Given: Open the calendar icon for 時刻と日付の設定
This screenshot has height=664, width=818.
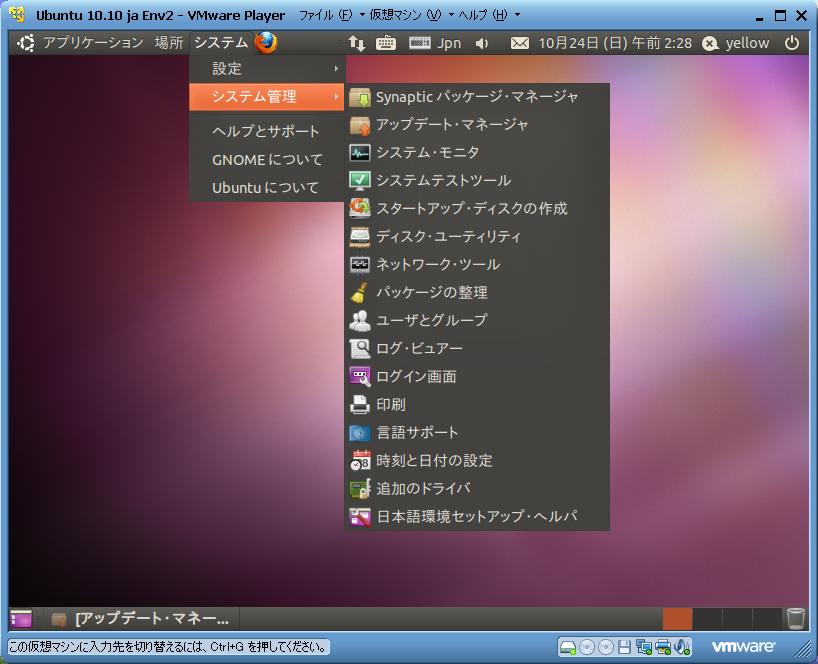Looking at the screenshot, I should coord(359,461).
